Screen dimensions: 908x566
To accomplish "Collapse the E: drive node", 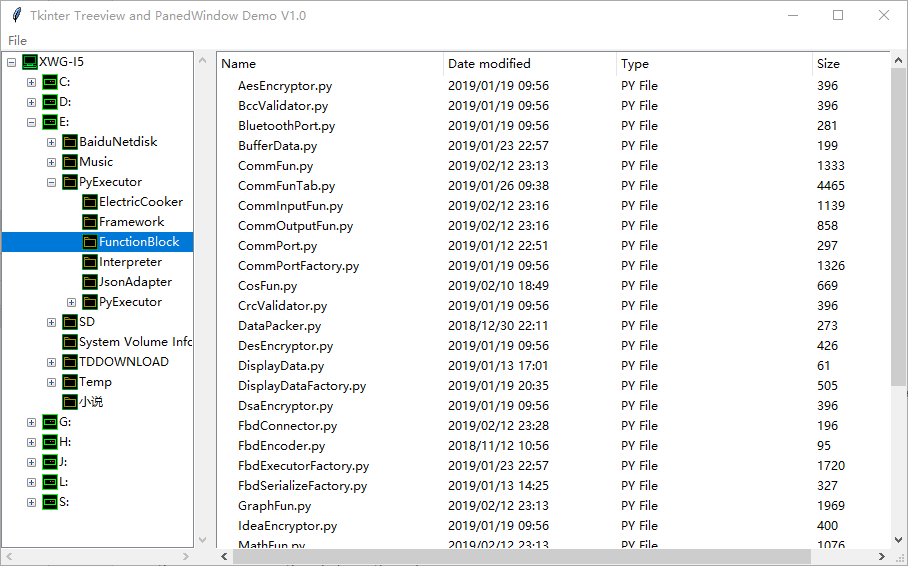I will pyautogui.click(x=32, y=122).
